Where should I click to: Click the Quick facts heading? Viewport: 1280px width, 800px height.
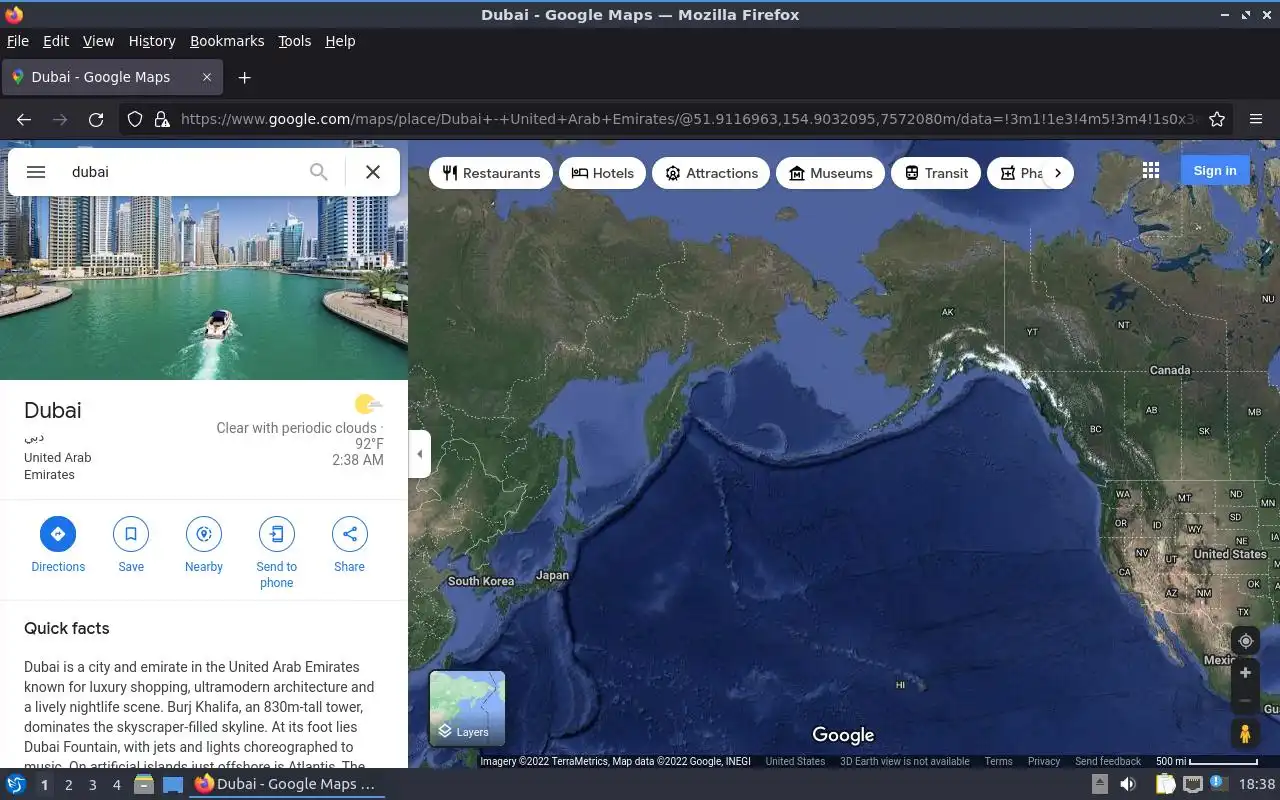coord(67,628)
